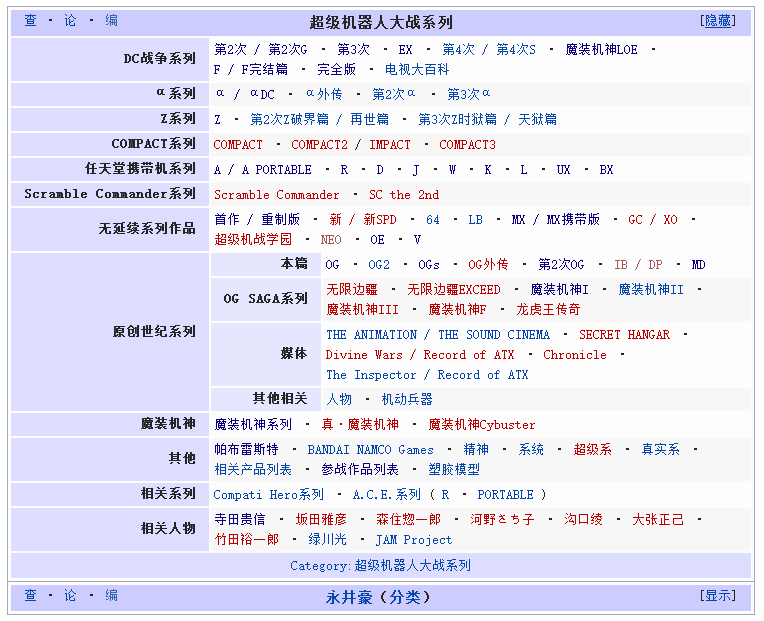764x621 pixels.
Task: Visit the 魔装机神LOE link
Action: point(601,50)
